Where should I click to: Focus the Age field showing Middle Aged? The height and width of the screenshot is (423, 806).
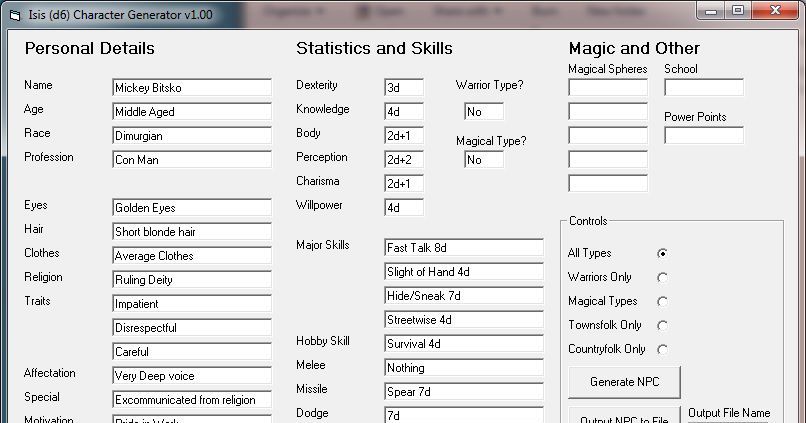coord(192,112)
